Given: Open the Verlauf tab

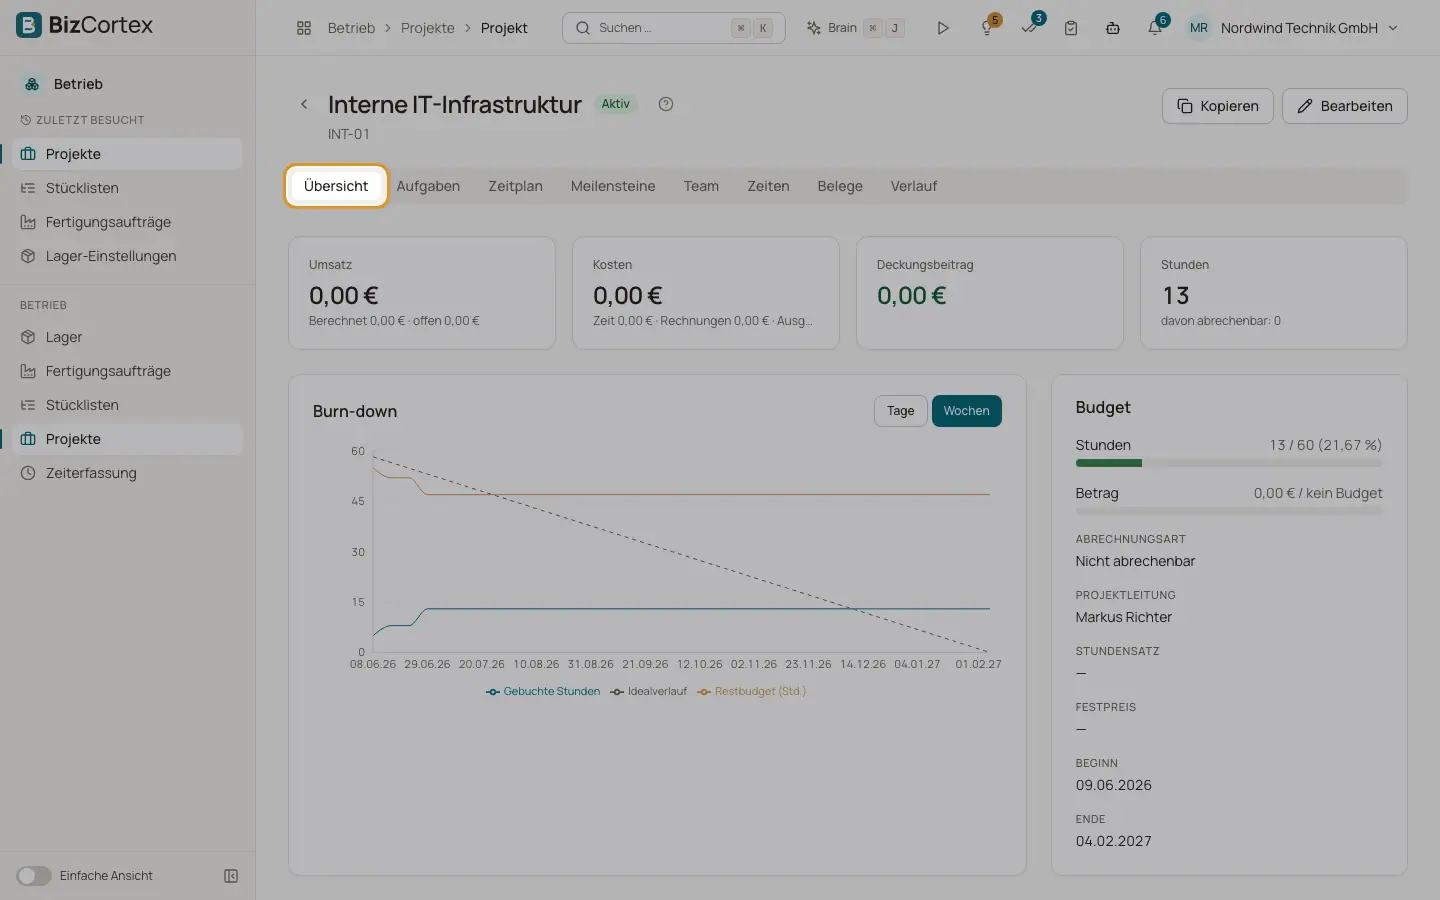Looking at the screenshot, I should (914, 186).
